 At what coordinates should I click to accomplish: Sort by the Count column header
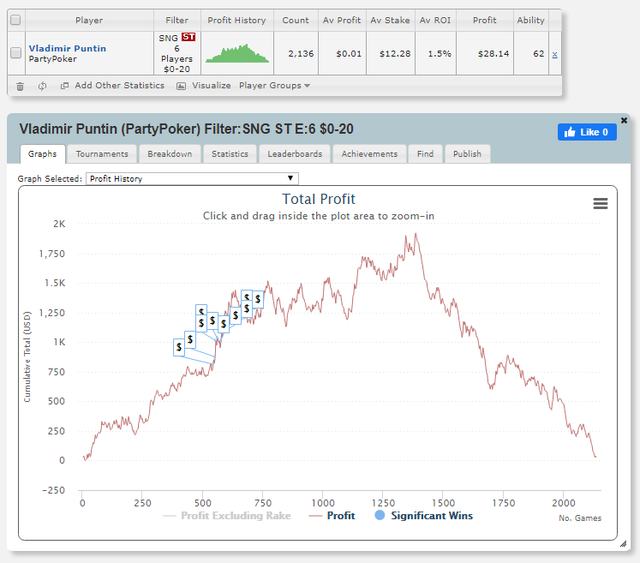click(296, 20)
